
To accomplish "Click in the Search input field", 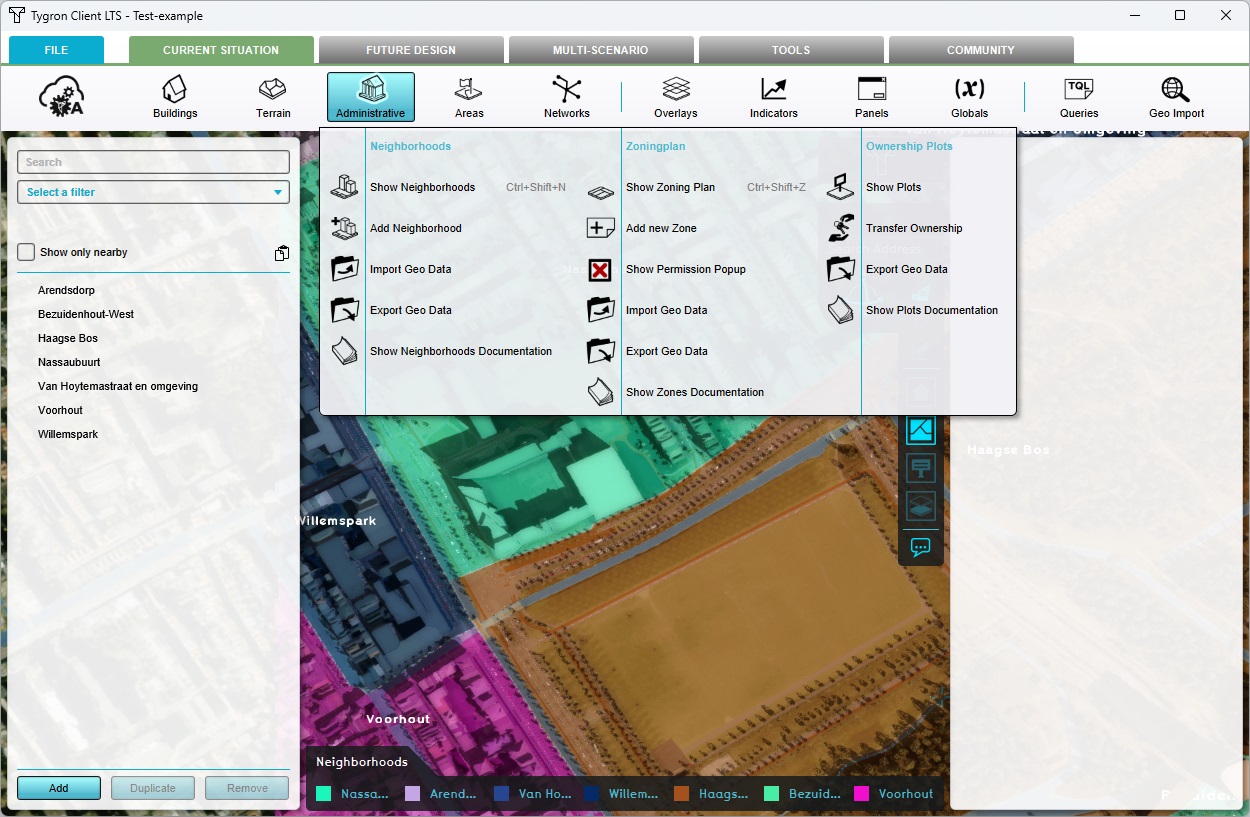I will (x=154, y=162).
